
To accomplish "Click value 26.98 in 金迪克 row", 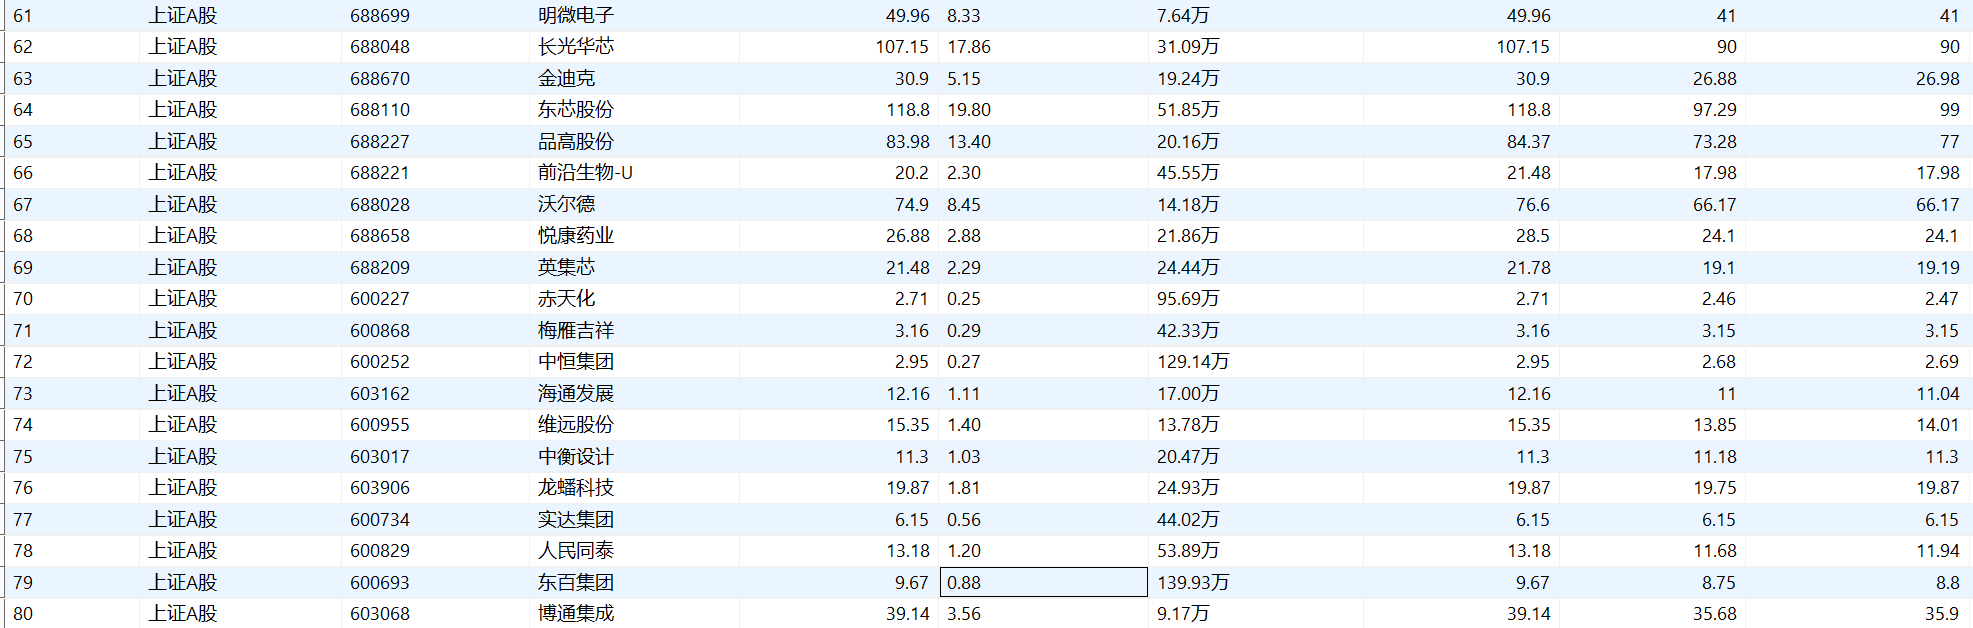I will coord(1938,79).
